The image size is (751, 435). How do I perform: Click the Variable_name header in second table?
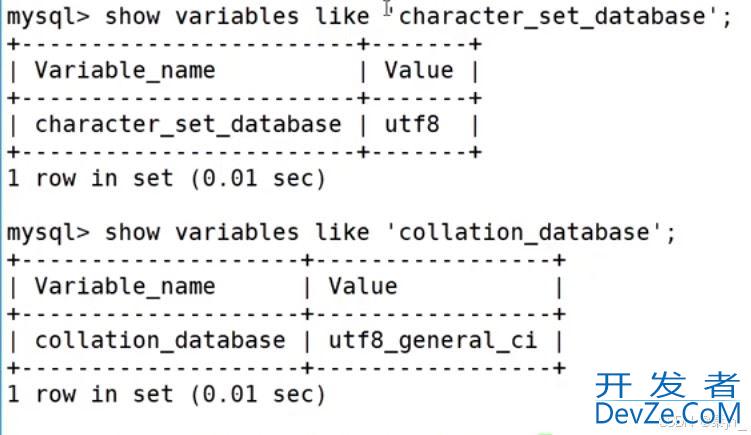point(125,287)
